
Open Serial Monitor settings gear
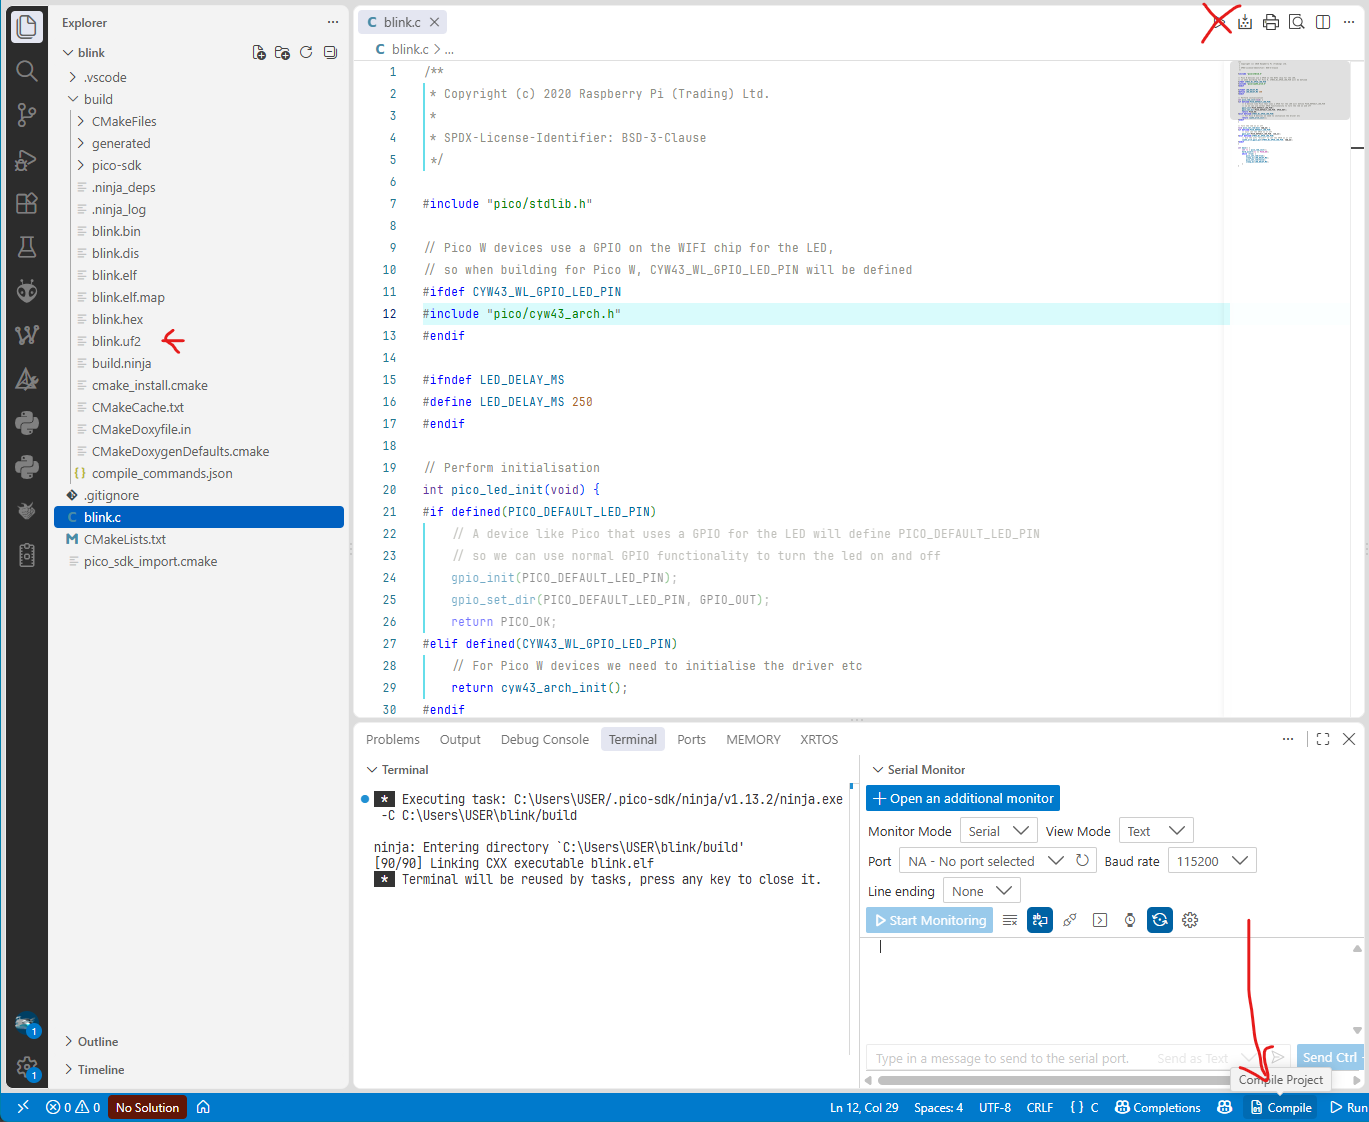tap(1190, 920)
